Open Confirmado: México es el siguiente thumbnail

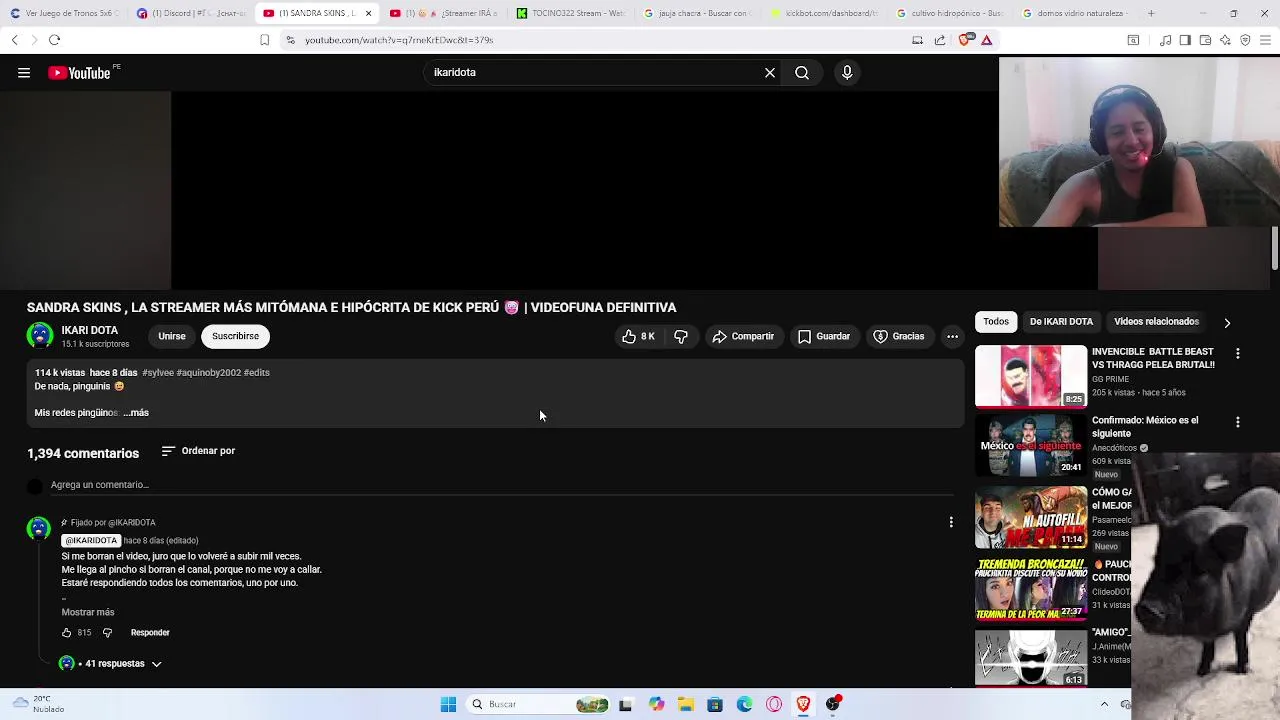point(1031,445)
